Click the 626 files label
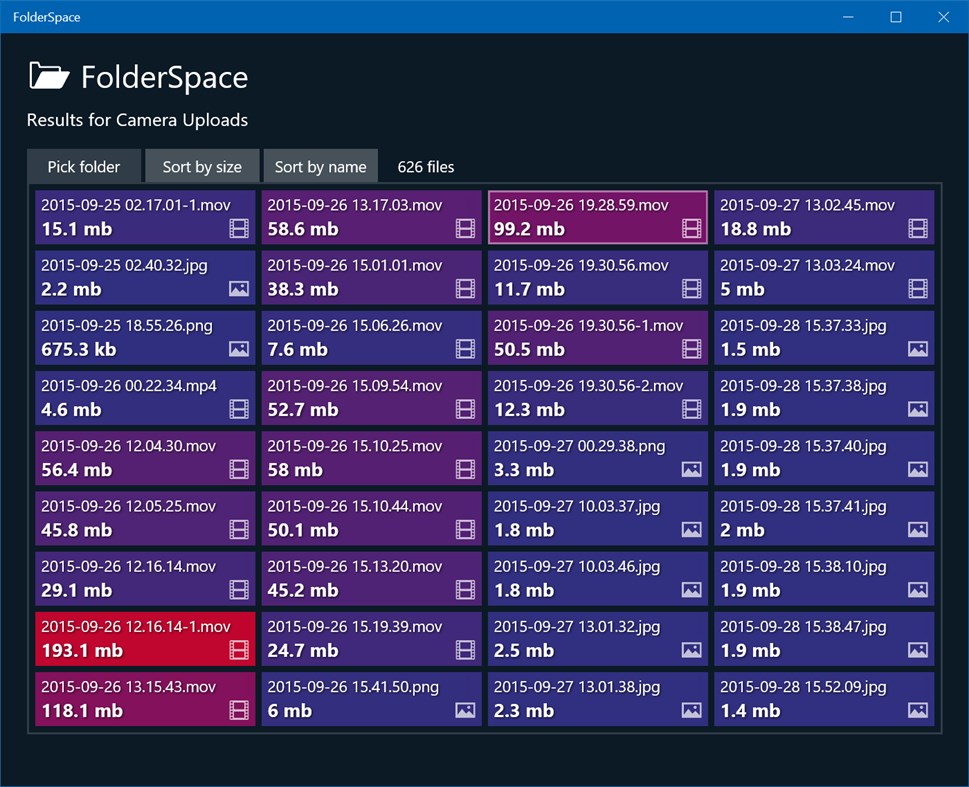 [x=425, y=166]
